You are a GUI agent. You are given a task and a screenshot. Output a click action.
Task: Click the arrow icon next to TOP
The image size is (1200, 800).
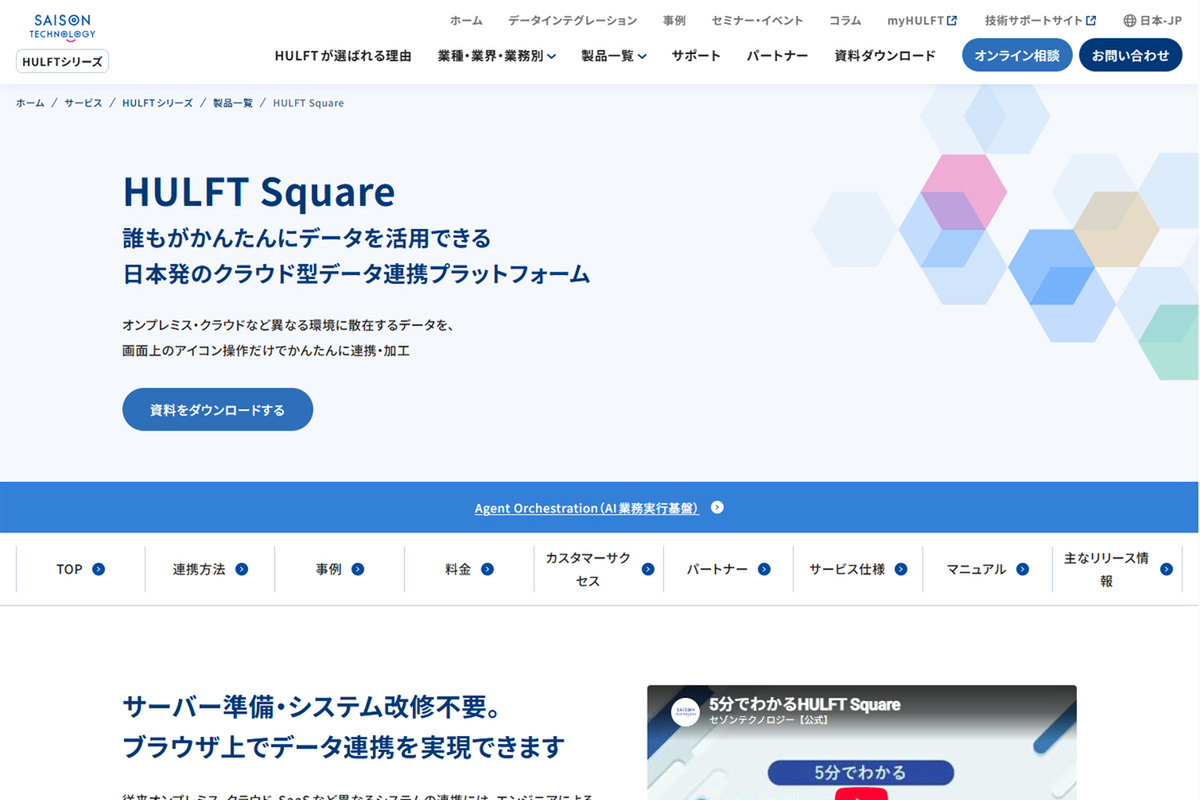tap(98, 569)
